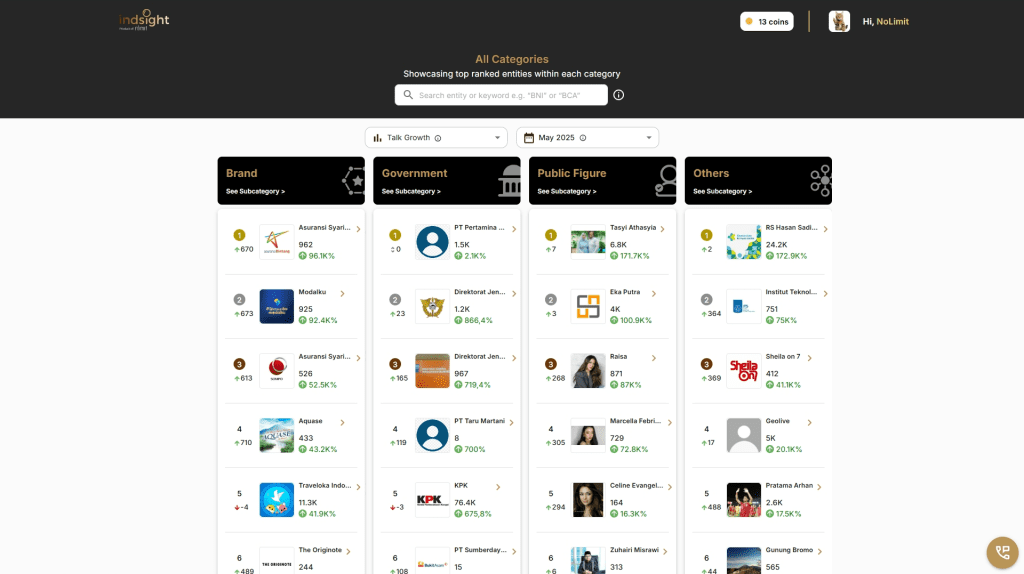1024x574 pixels.
Task: Click the Brand category star icon
Action: click(x=353, y=181)
